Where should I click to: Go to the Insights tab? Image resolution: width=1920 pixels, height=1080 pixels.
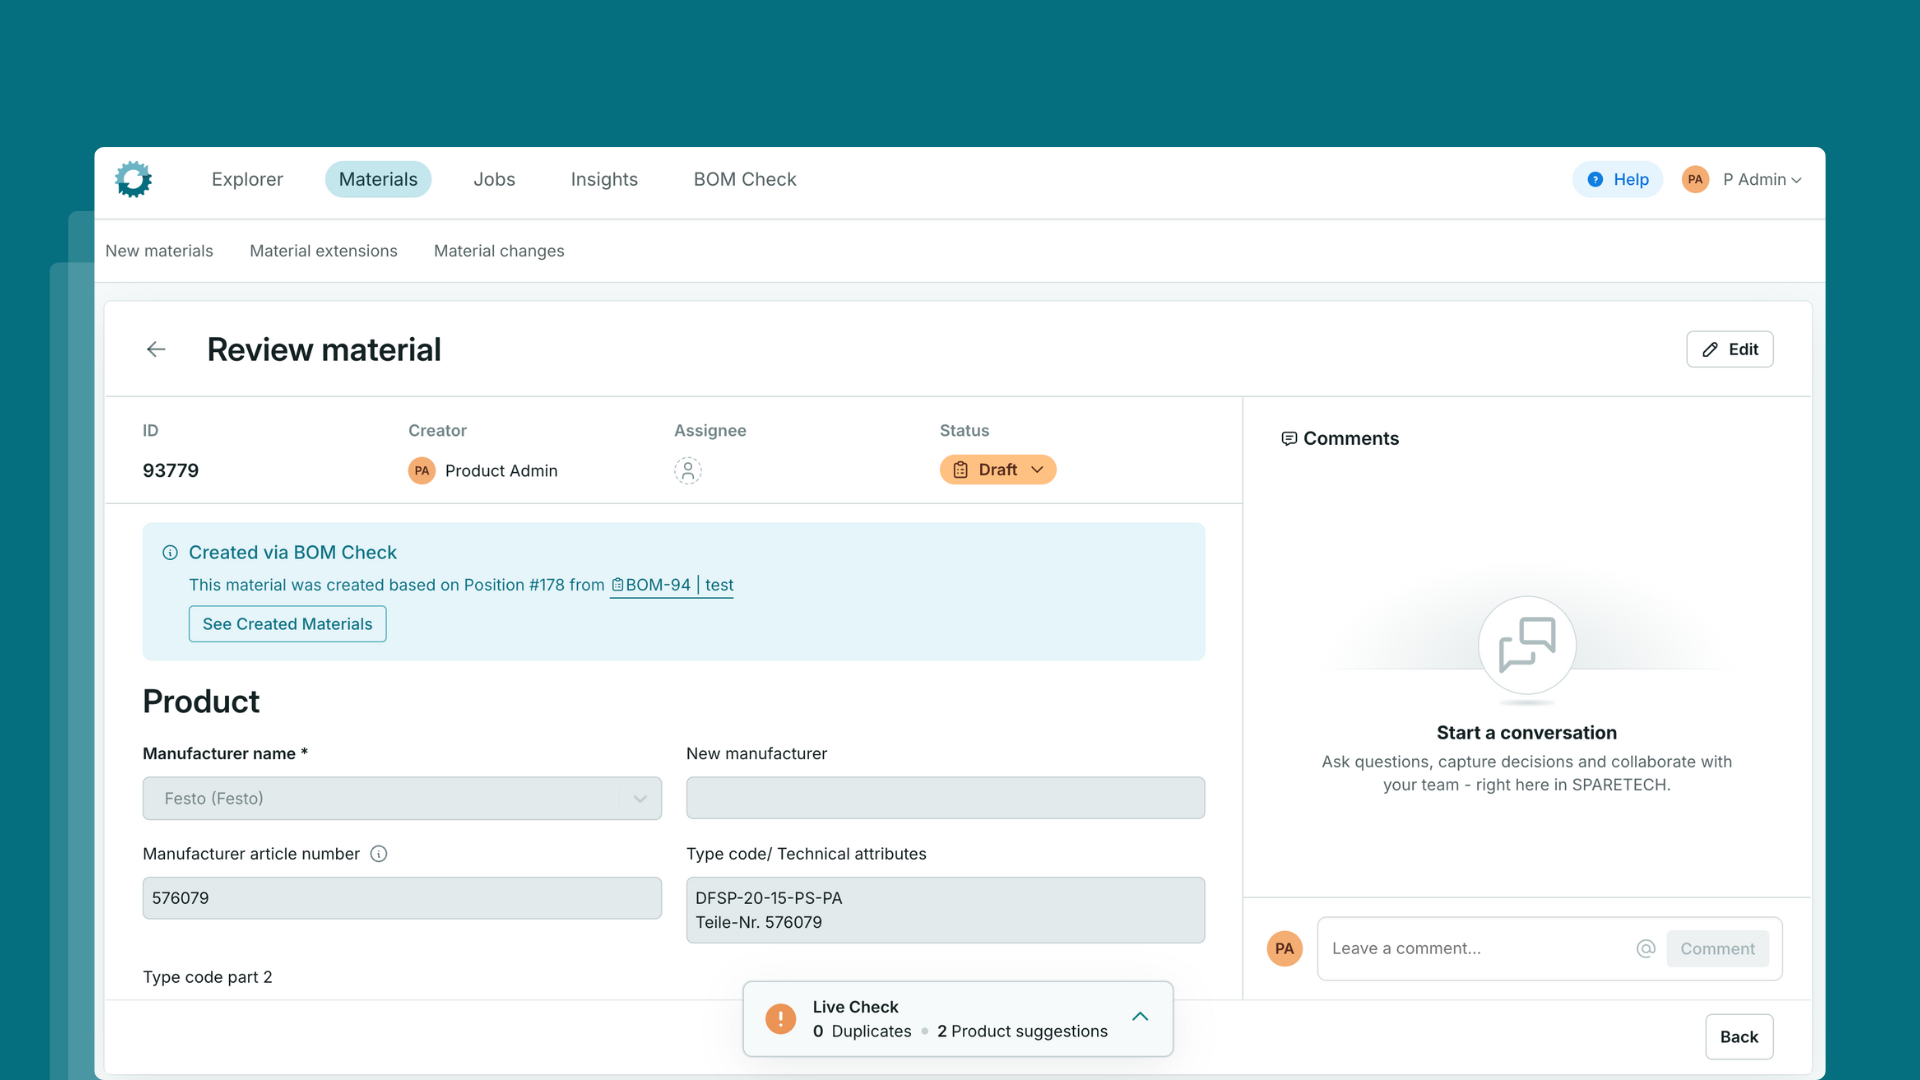[x=604, y=180]
